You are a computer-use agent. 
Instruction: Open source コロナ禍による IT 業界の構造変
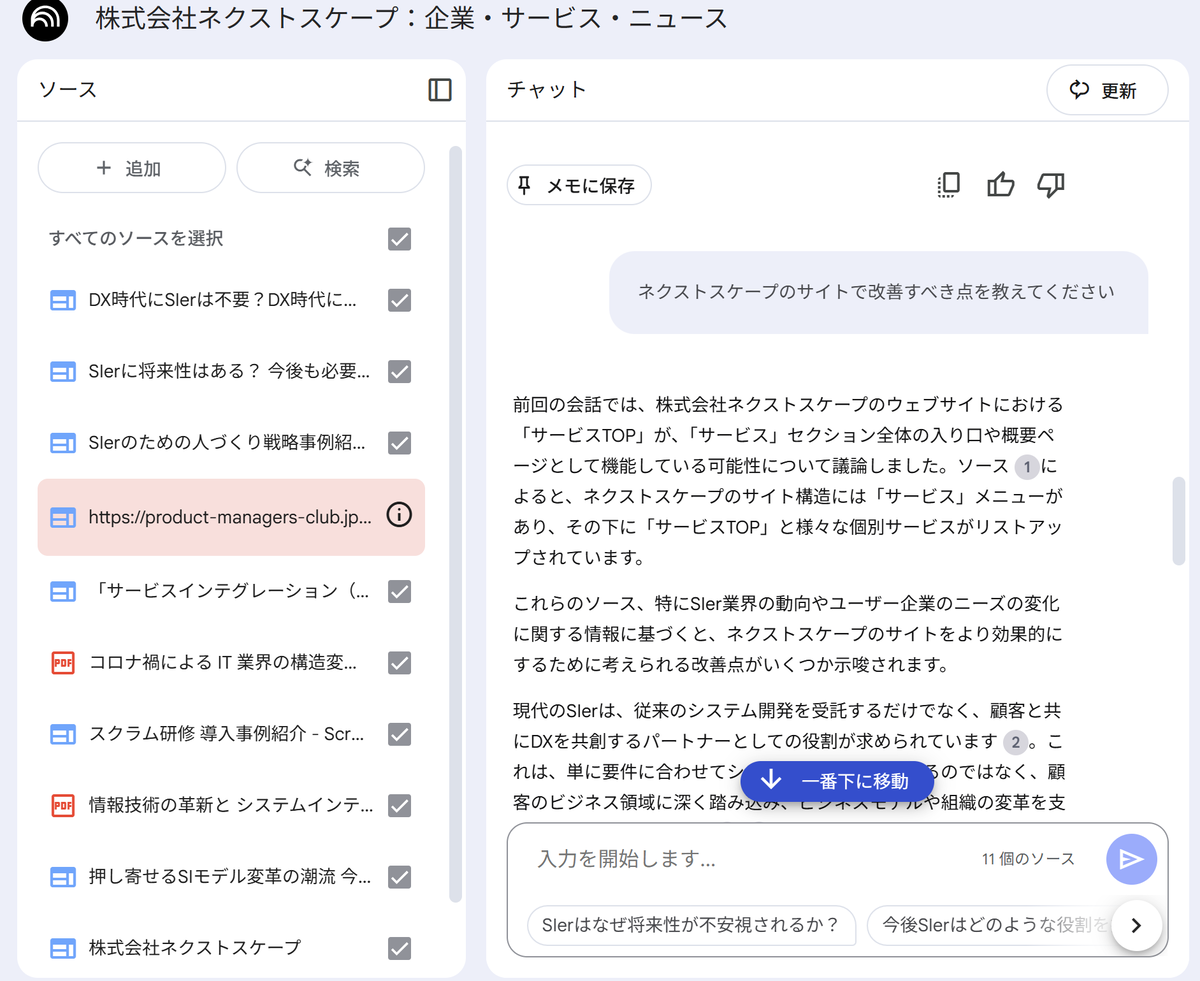[x=223, y=662]
